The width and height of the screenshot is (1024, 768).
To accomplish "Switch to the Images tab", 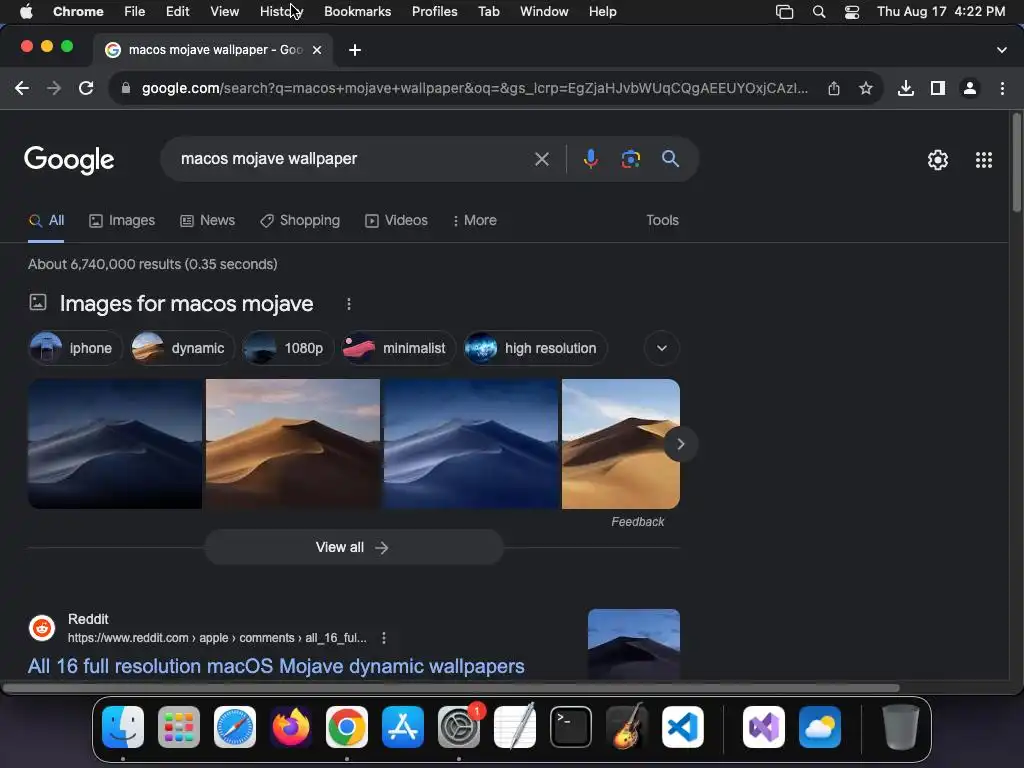I will (x=122, y=221).
